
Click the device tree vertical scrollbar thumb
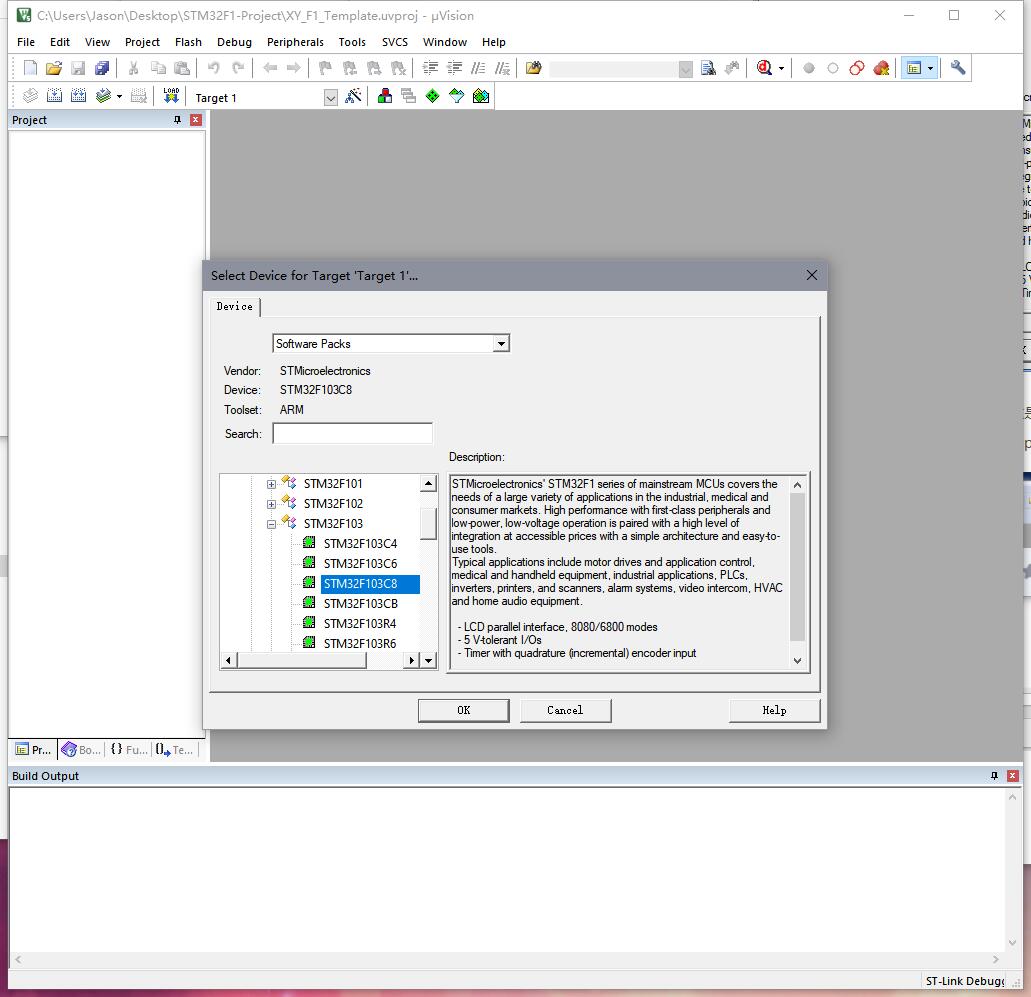coord(428,523)
